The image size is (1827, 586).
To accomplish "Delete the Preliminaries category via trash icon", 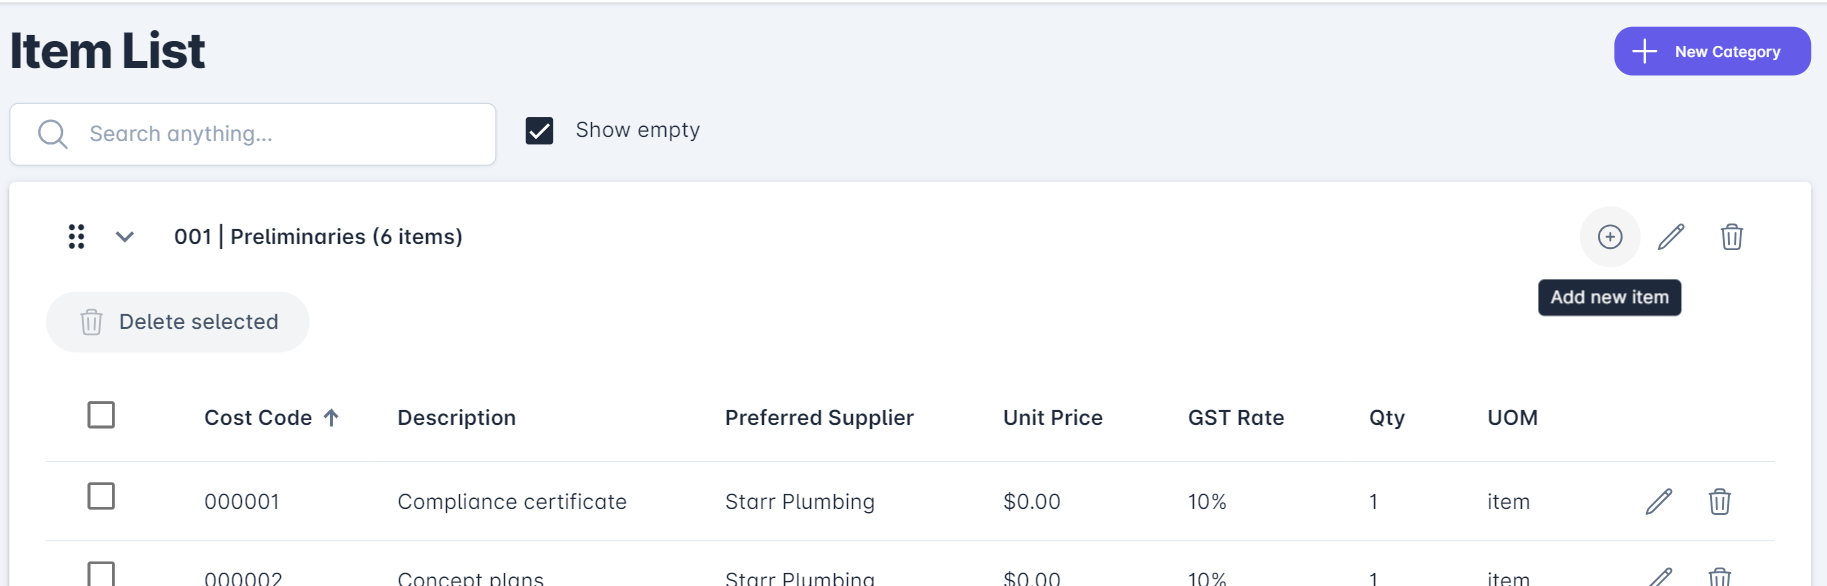I will 1731,237.
